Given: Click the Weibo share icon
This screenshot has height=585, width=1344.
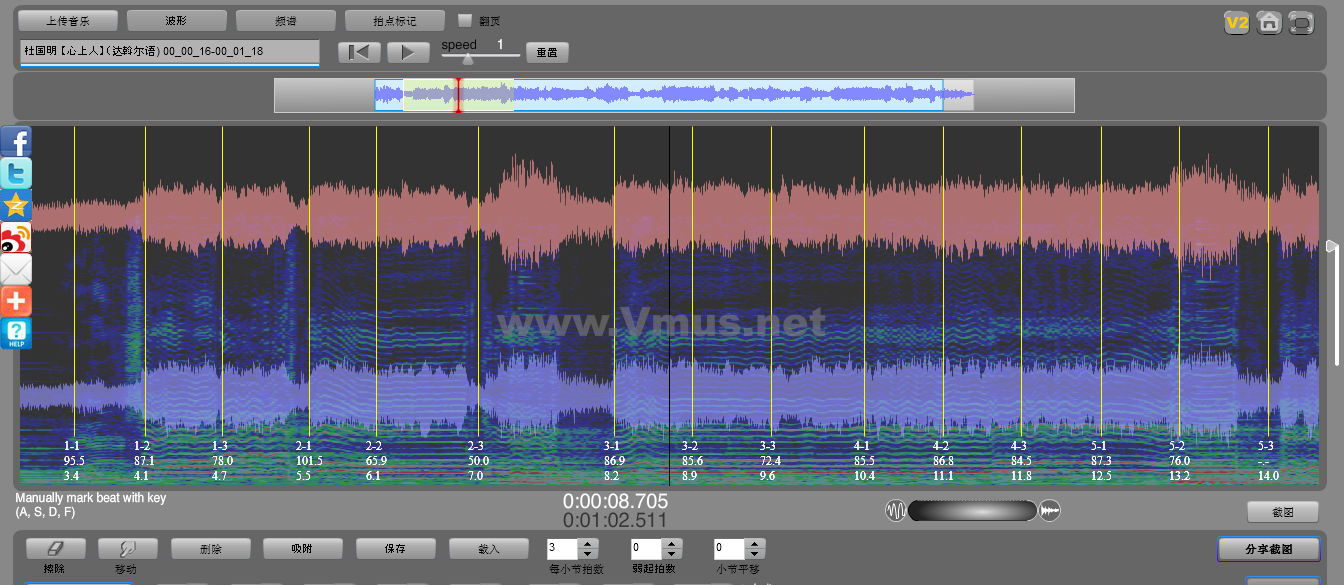Looking at the screenshot, I should 17,237.
